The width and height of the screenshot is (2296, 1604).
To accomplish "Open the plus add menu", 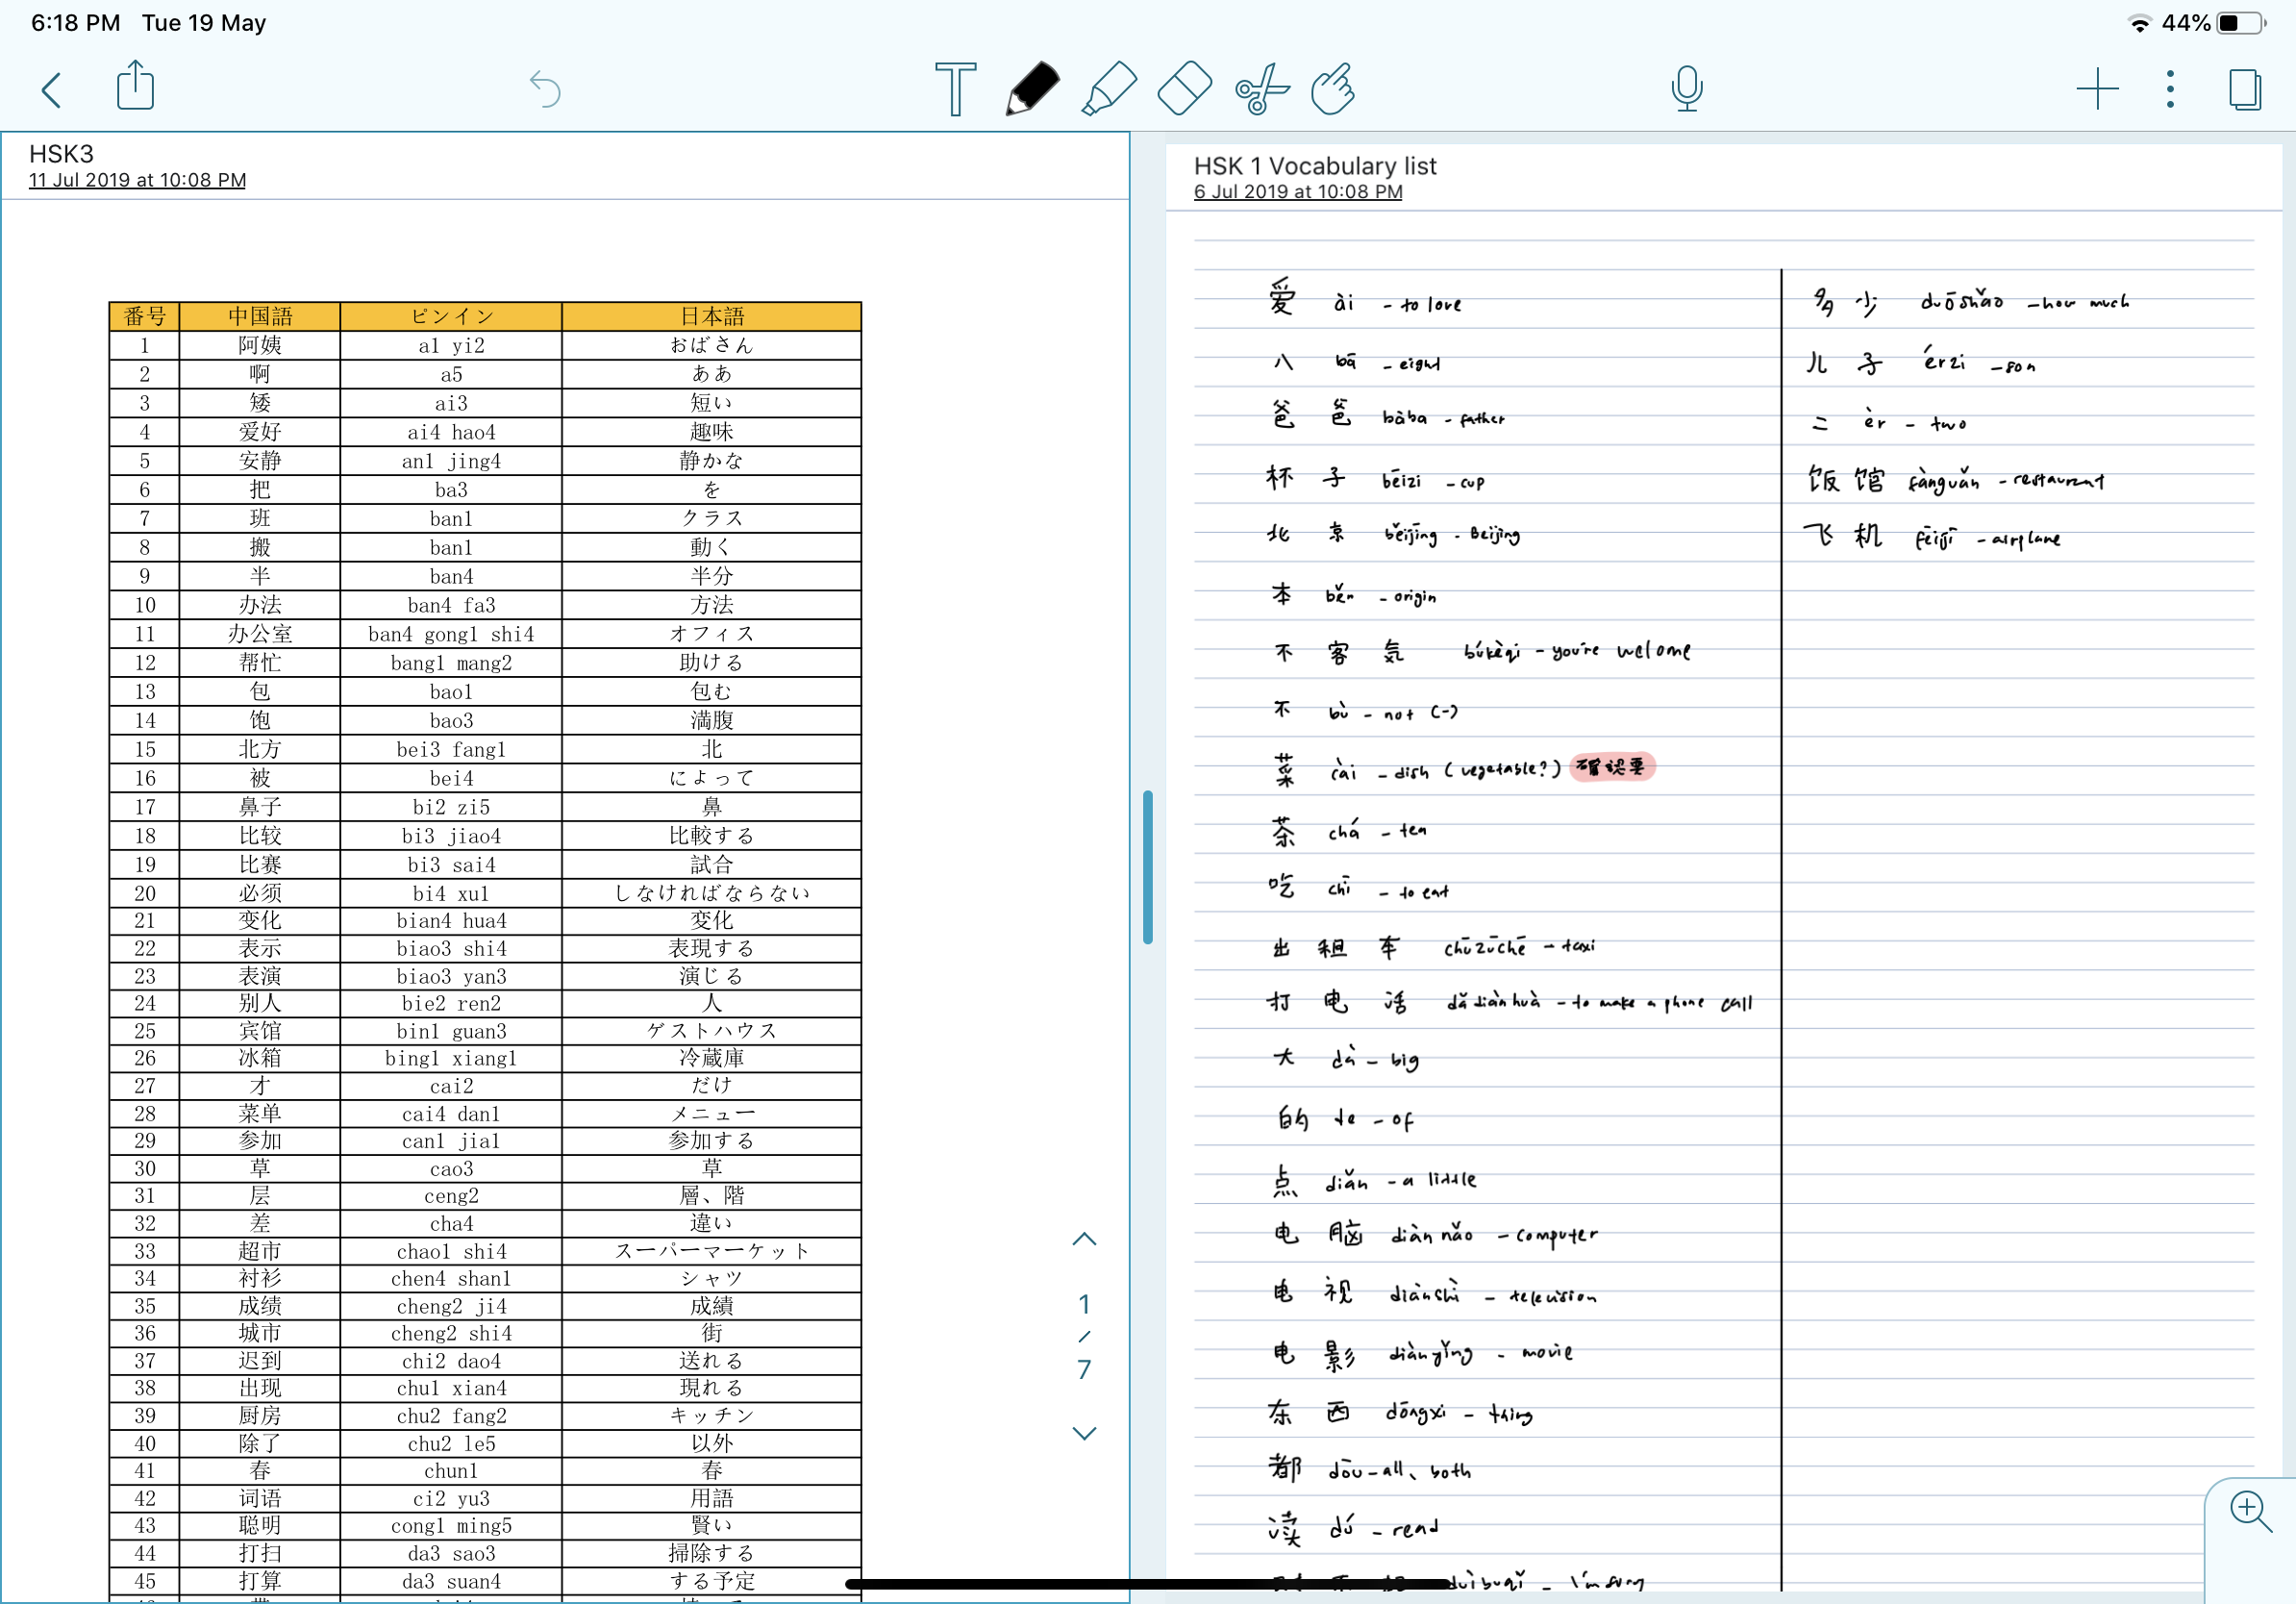I will [2096, 89].
